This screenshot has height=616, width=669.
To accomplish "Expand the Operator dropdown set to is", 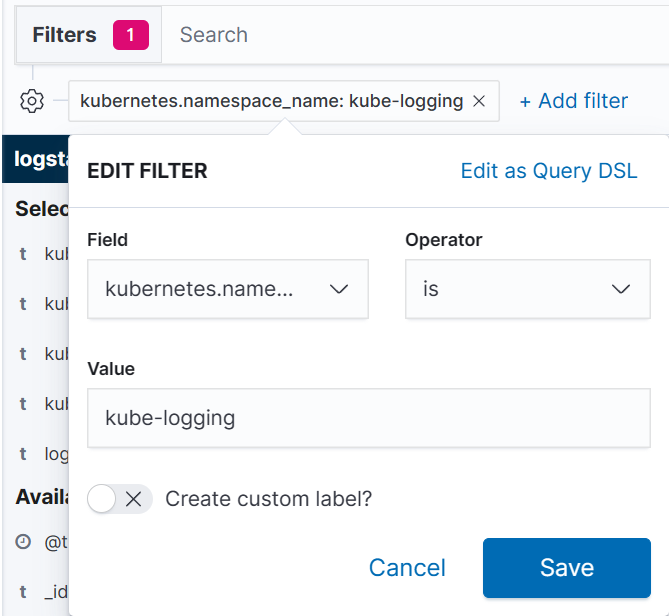I will [528, 289].
